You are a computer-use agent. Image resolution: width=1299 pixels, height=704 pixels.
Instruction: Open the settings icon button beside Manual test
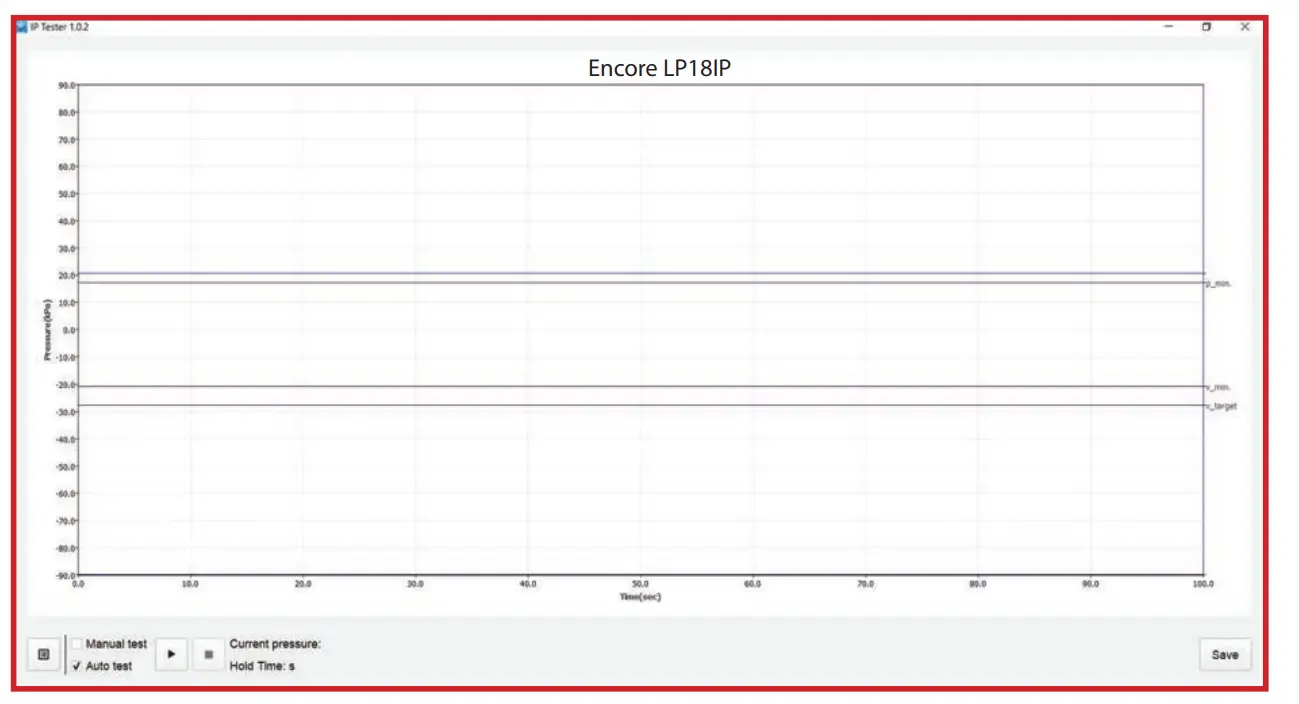click(43, 654)
